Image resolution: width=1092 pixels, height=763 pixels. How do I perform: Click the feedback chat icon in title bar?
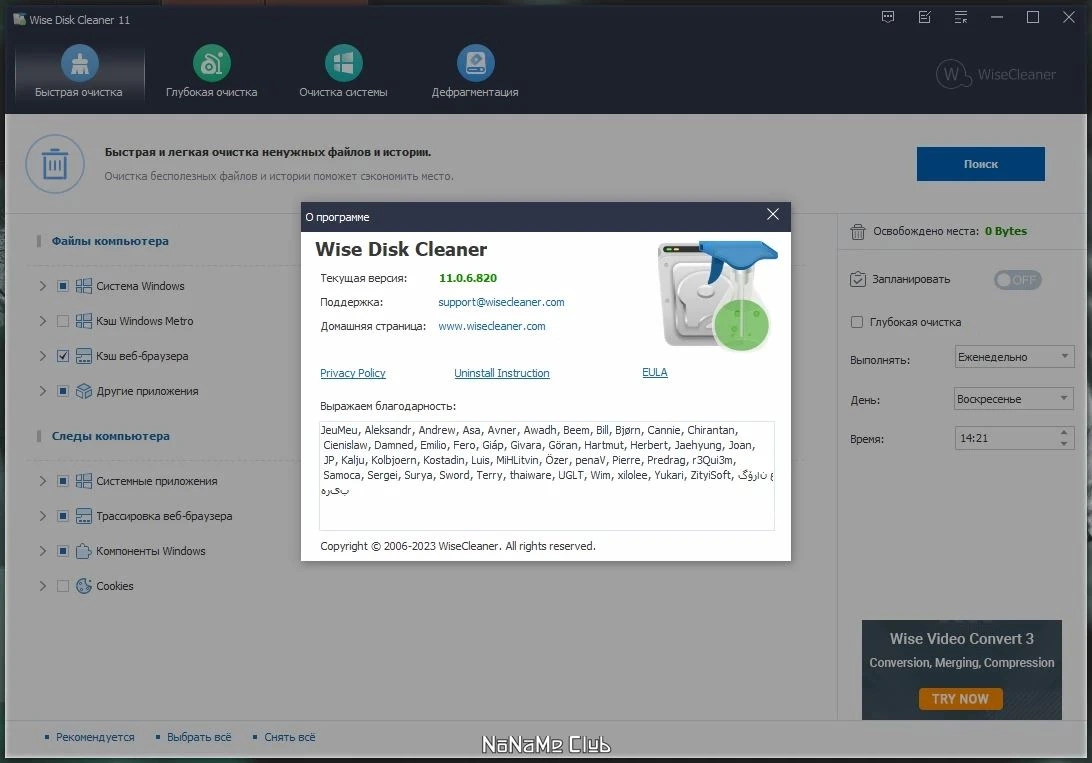[888, 17]
